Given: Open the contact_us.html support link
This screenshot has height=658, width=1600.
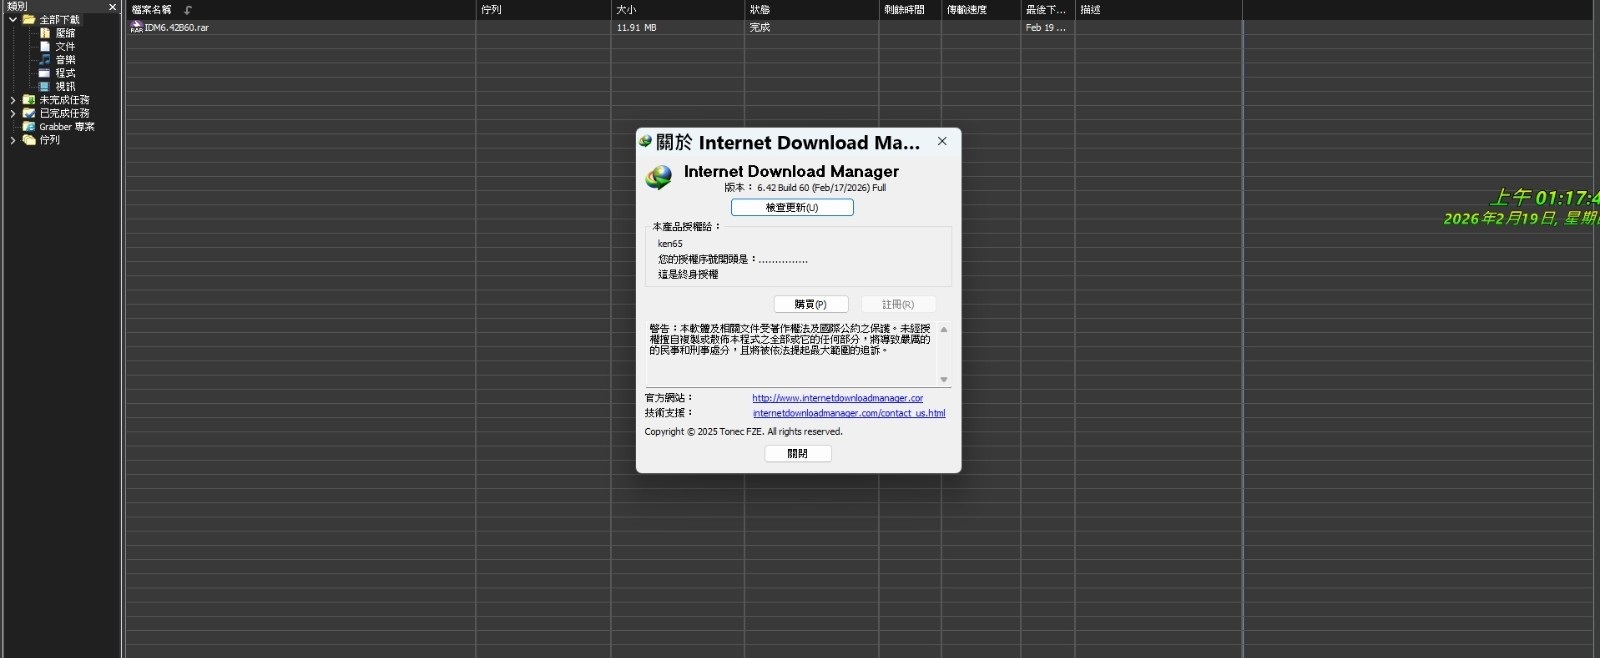Looking at the screenshot, I should [x=848, y=413].
